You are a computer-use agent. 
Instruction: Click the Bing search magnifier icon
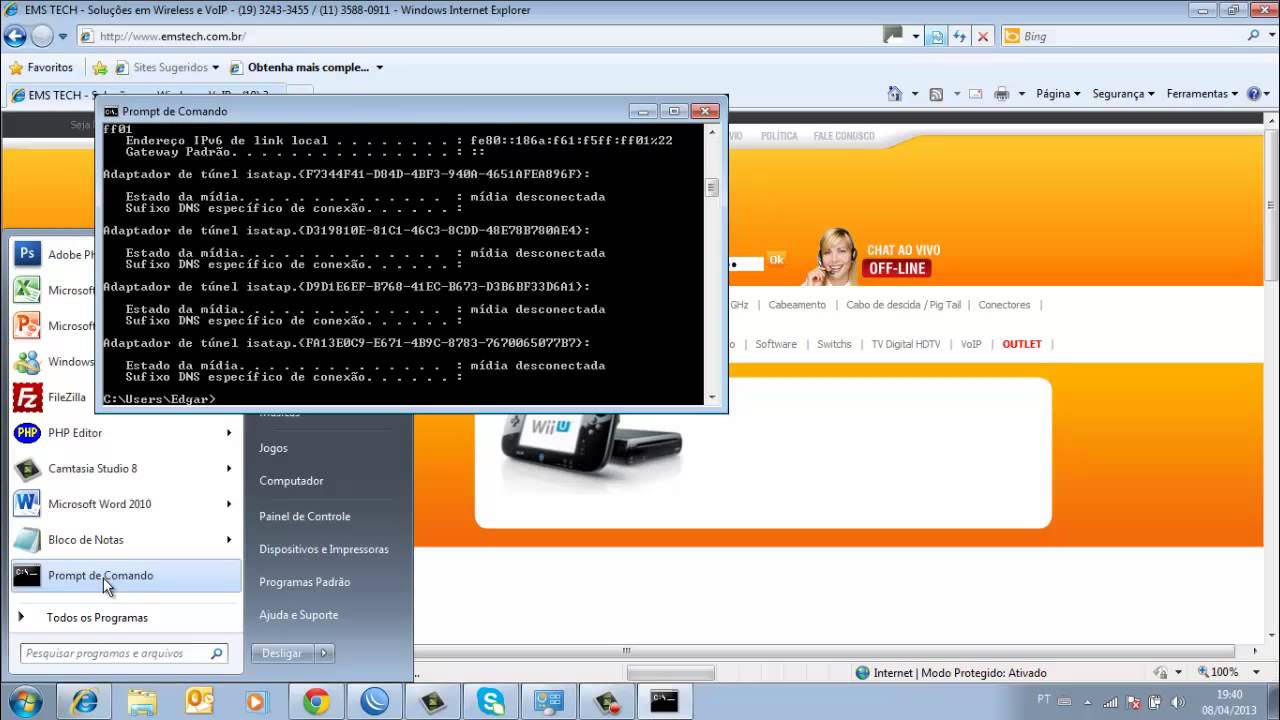click(x=1254, y=36)
